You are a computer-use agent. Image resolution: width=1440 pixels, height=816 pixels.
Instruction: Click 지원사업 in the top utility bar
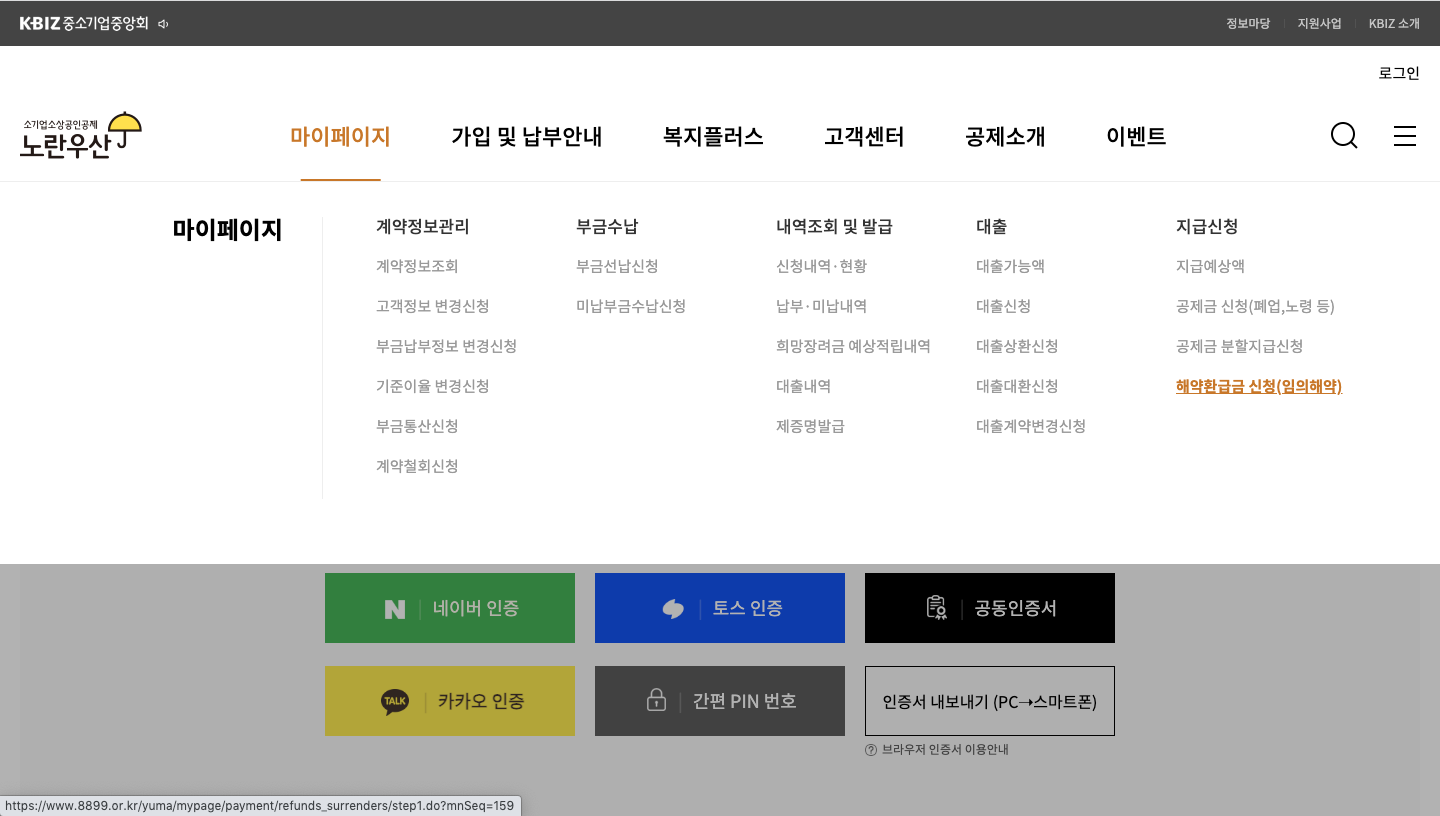click(x=1320, y=22)
